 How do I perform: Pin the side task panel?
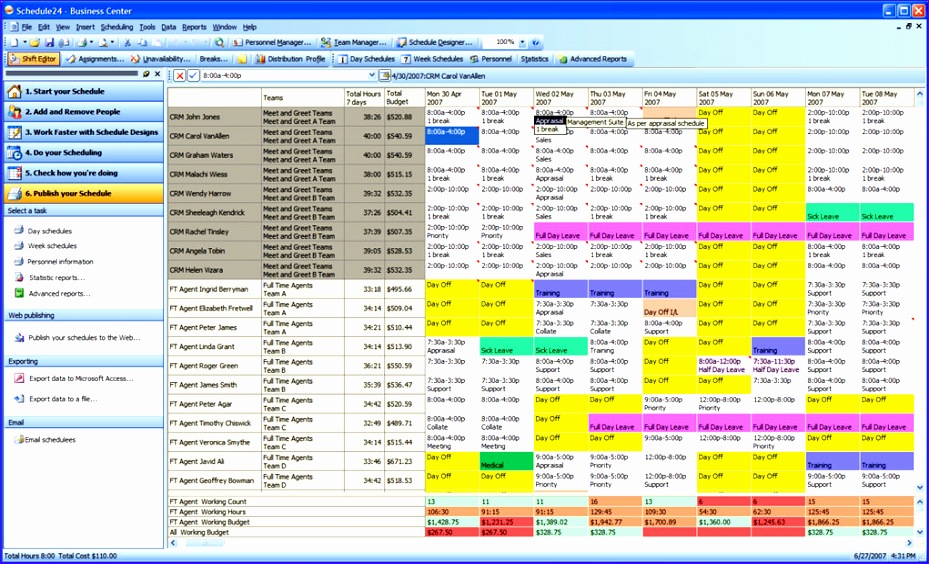pyautogui.click(x=146, y=74)
